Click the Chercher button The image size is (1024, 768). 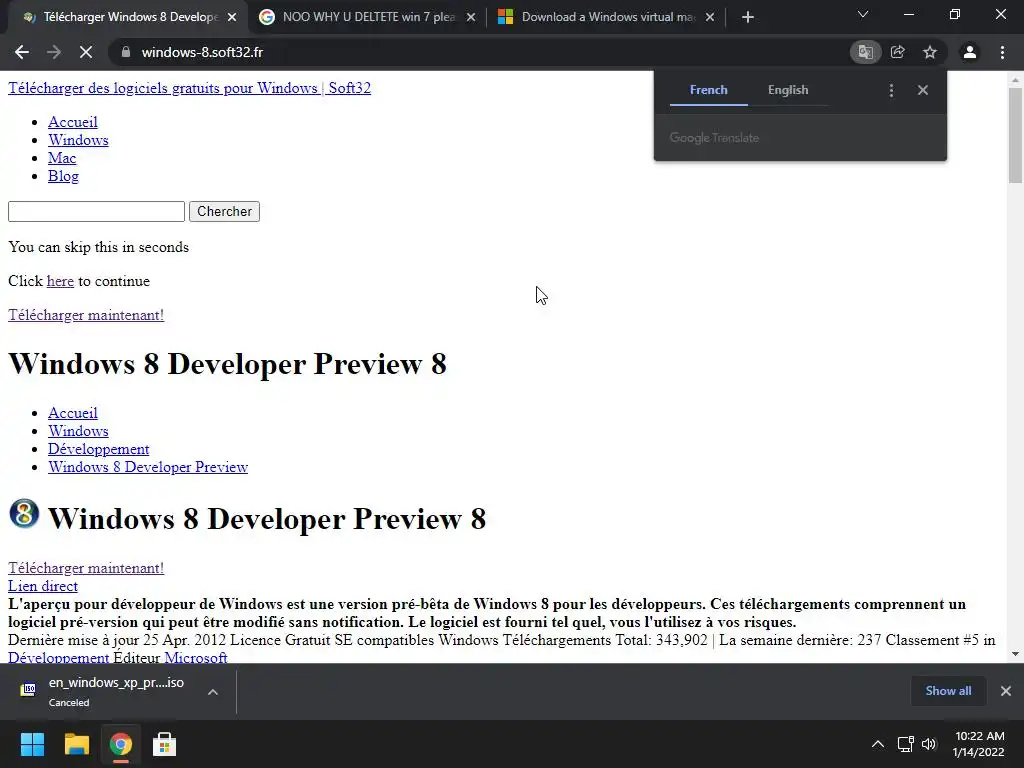225,212
